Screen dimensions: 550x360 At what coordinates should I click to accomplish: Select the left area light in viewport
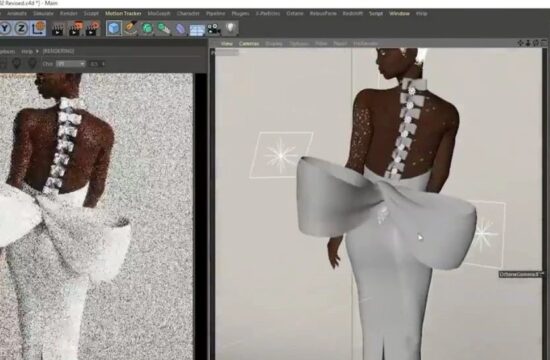point(281,155)
